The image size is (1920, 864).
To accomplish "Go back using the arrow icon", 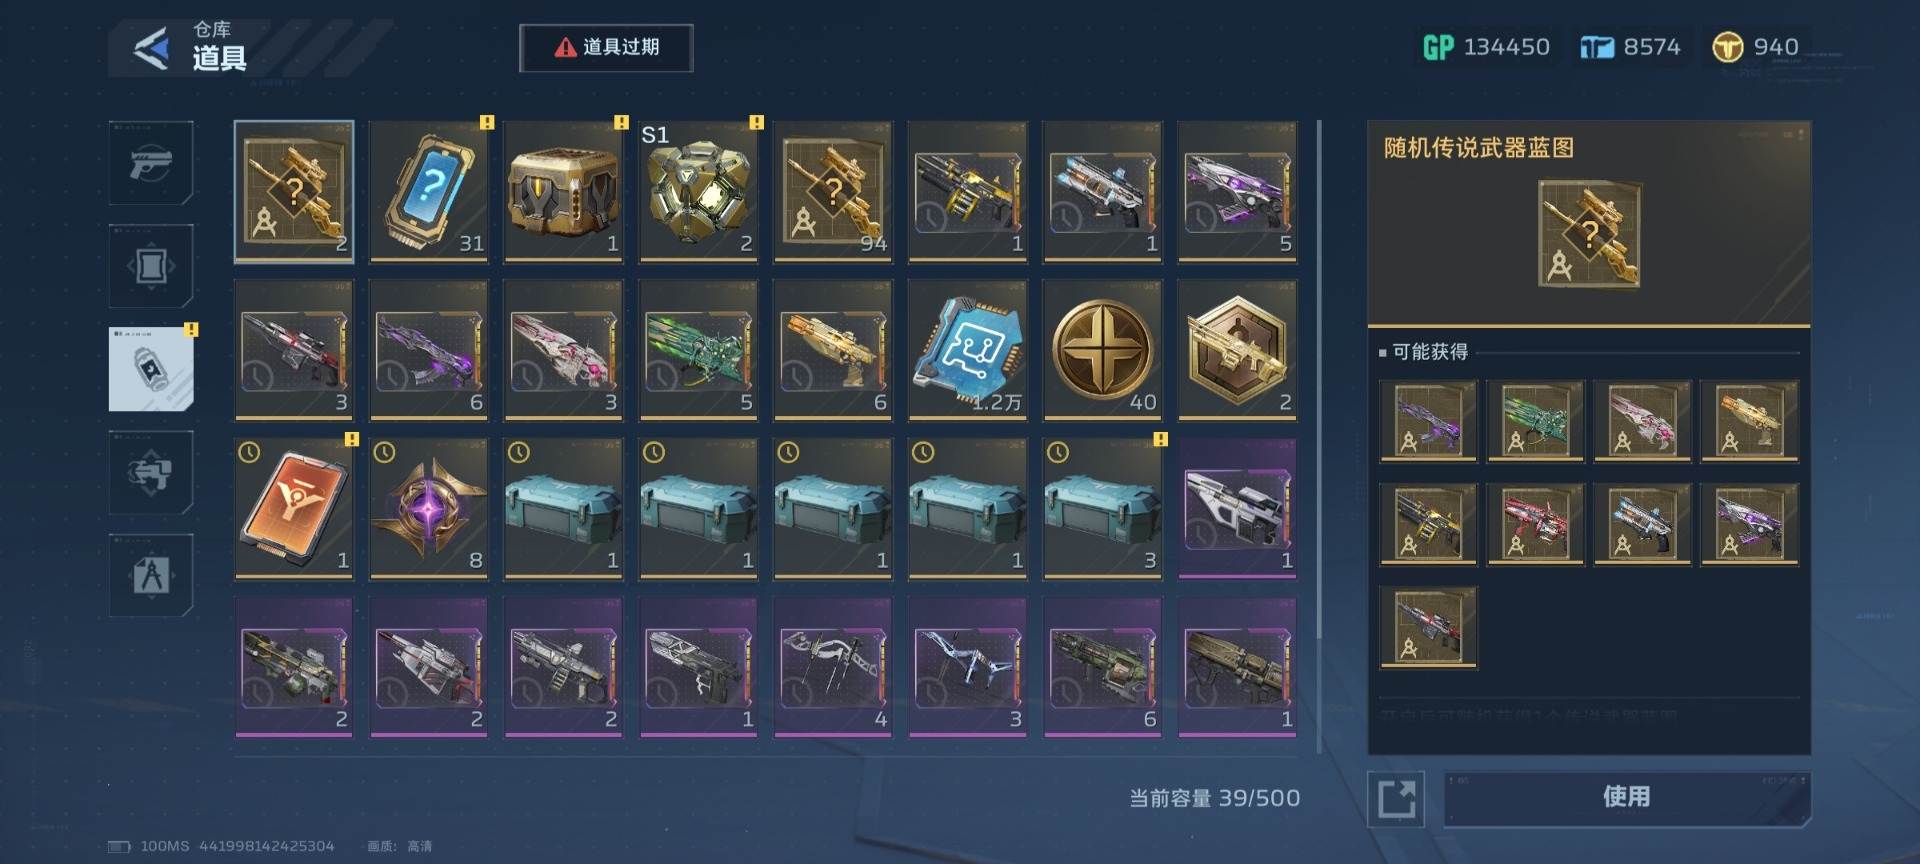I will point(152,48).
